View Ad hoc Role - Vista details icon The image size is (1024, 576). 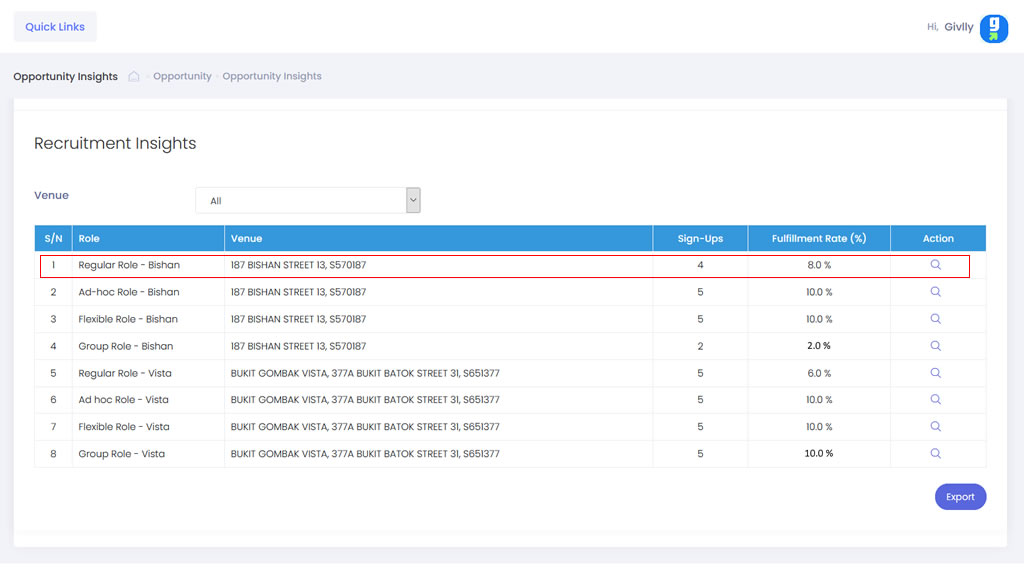coord(935,400)
